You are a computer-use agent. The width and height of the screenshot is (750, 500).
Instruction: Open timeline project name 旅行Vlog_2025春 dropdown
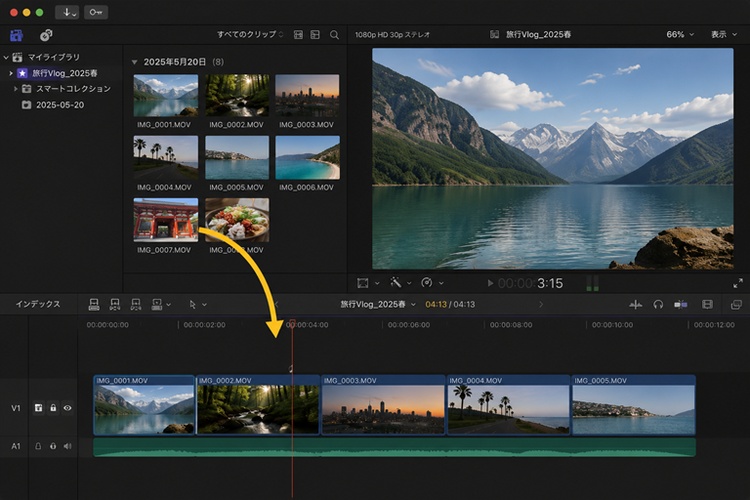(378, 304)
